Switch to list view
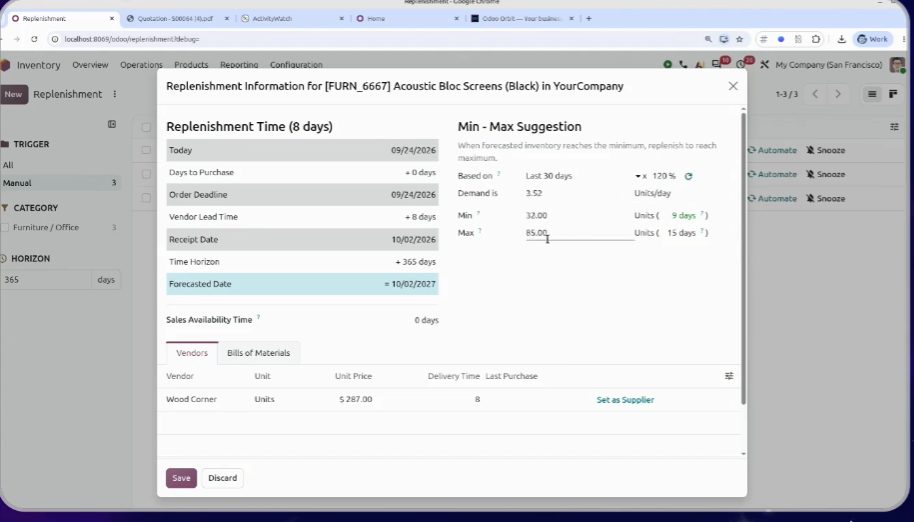 pos(872,94)
